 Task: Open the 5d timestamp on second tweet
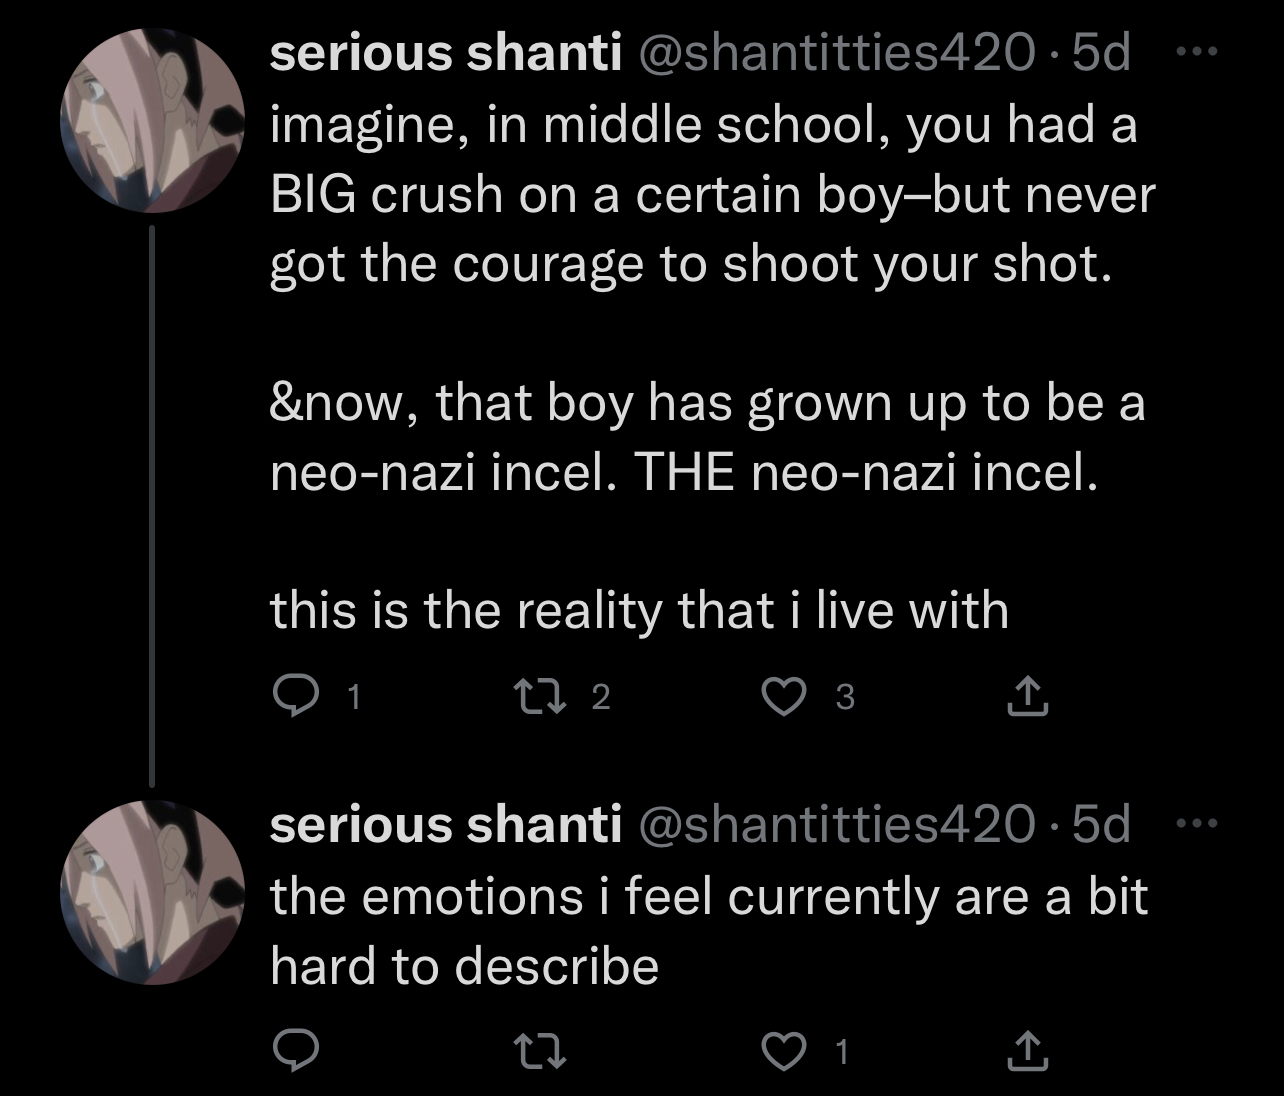click(x=1101, y=824)
